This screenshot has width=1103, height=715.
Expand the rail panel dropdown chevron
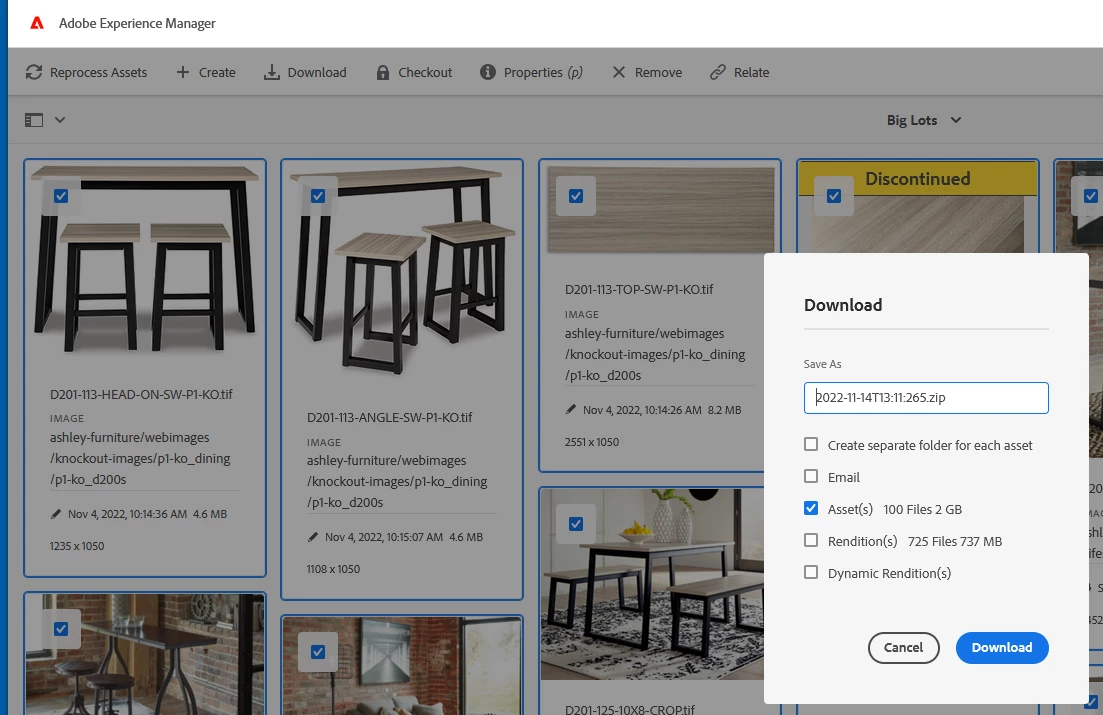tap(60, 120)
